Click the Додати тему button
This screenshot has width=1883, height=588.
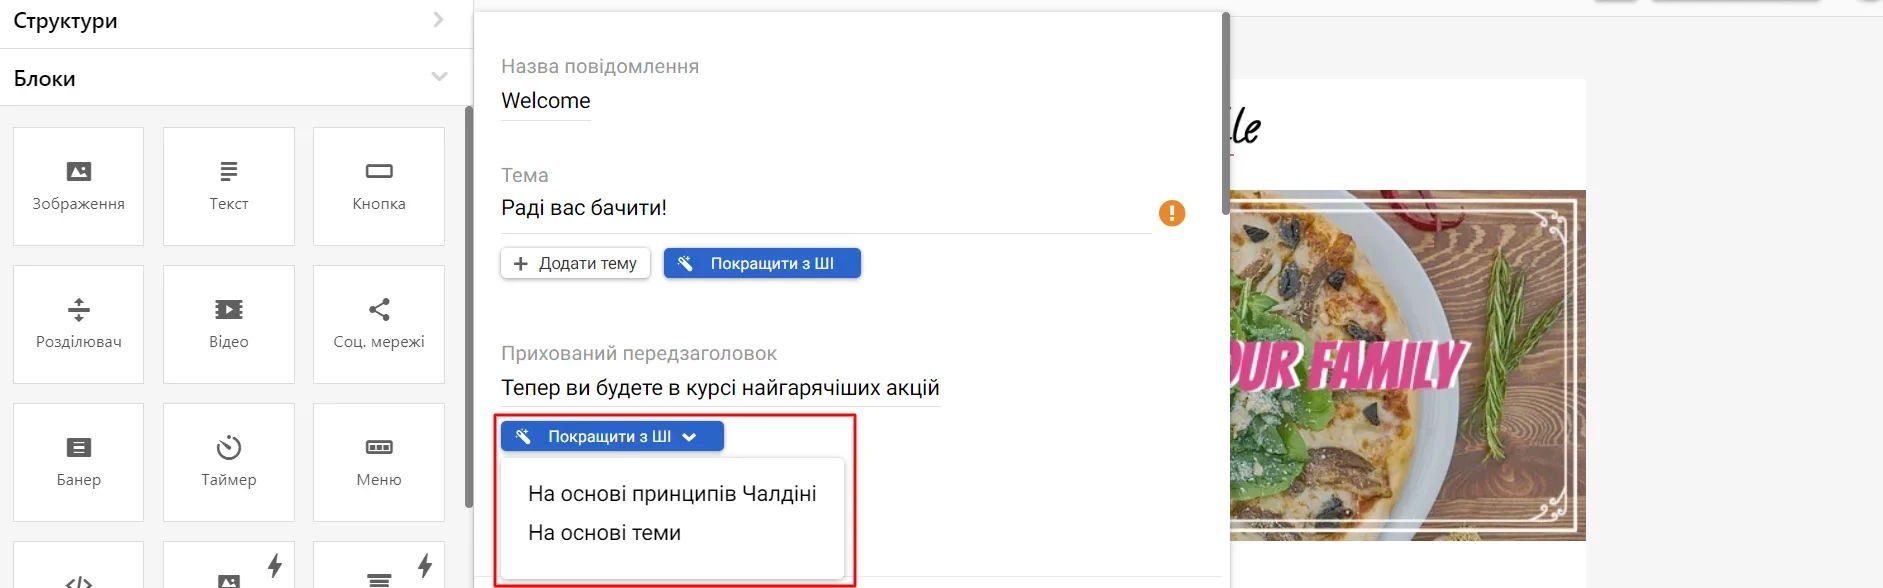tap(575, 263)
